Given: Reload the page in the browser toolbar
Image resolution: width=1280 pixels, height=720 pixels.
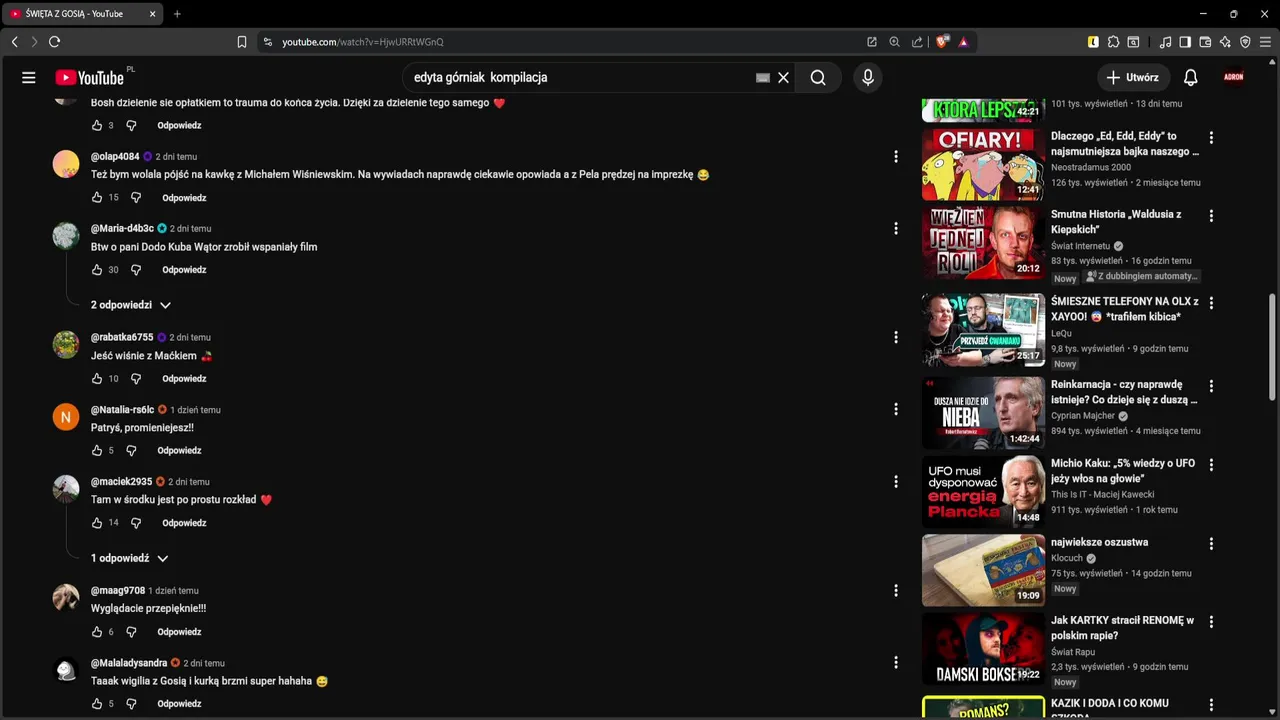Looking at the screenshot, I should [x=54, y=42].
